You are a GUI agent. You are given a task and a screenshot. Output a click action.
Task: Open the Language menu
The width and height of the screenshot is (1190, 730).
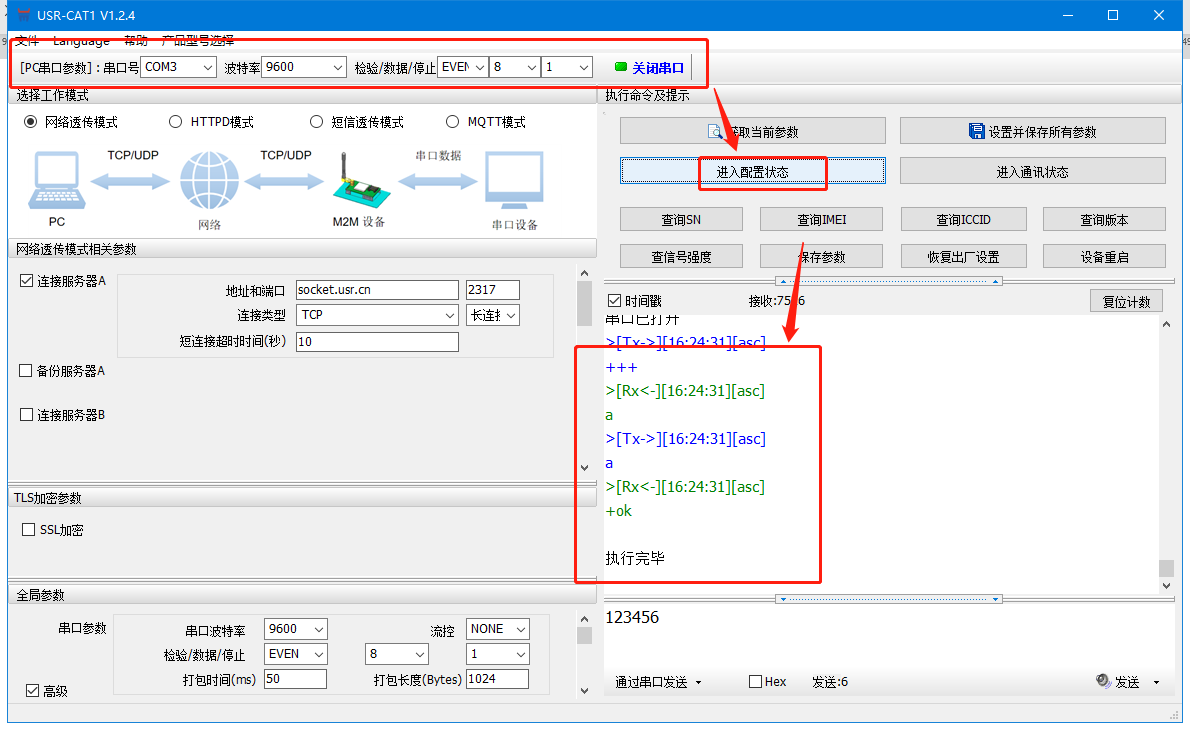pos(81,41)
